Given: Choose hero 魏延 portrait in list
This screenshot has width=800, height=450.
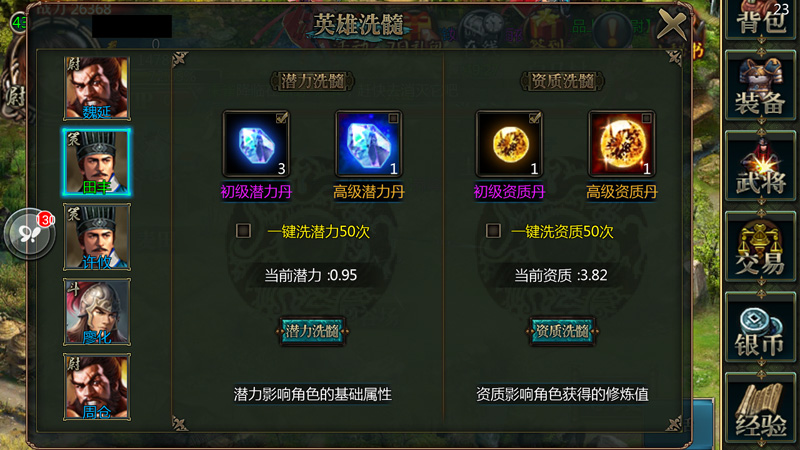Looking at the screenshot, I should (x=96, y=88).
